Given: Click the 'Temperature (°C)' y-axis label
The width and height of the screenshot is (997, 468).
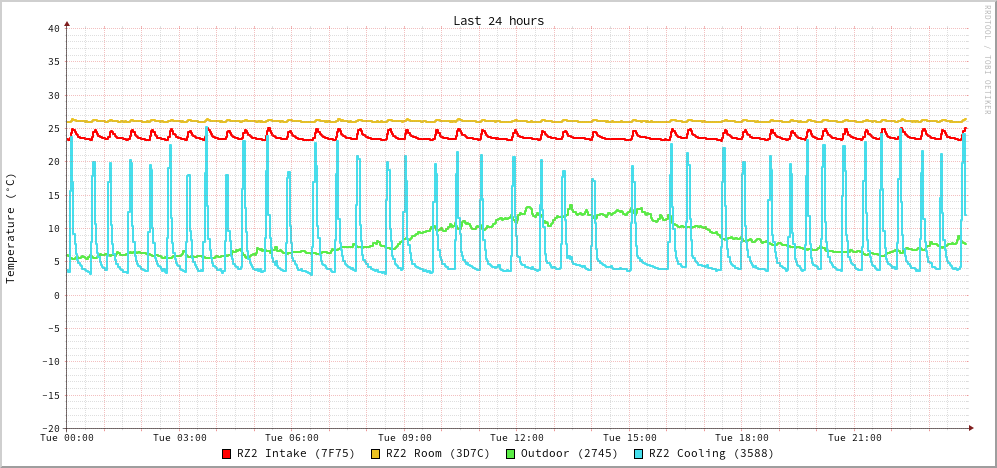Looking at the screenshot, I should tap(11, 228).
